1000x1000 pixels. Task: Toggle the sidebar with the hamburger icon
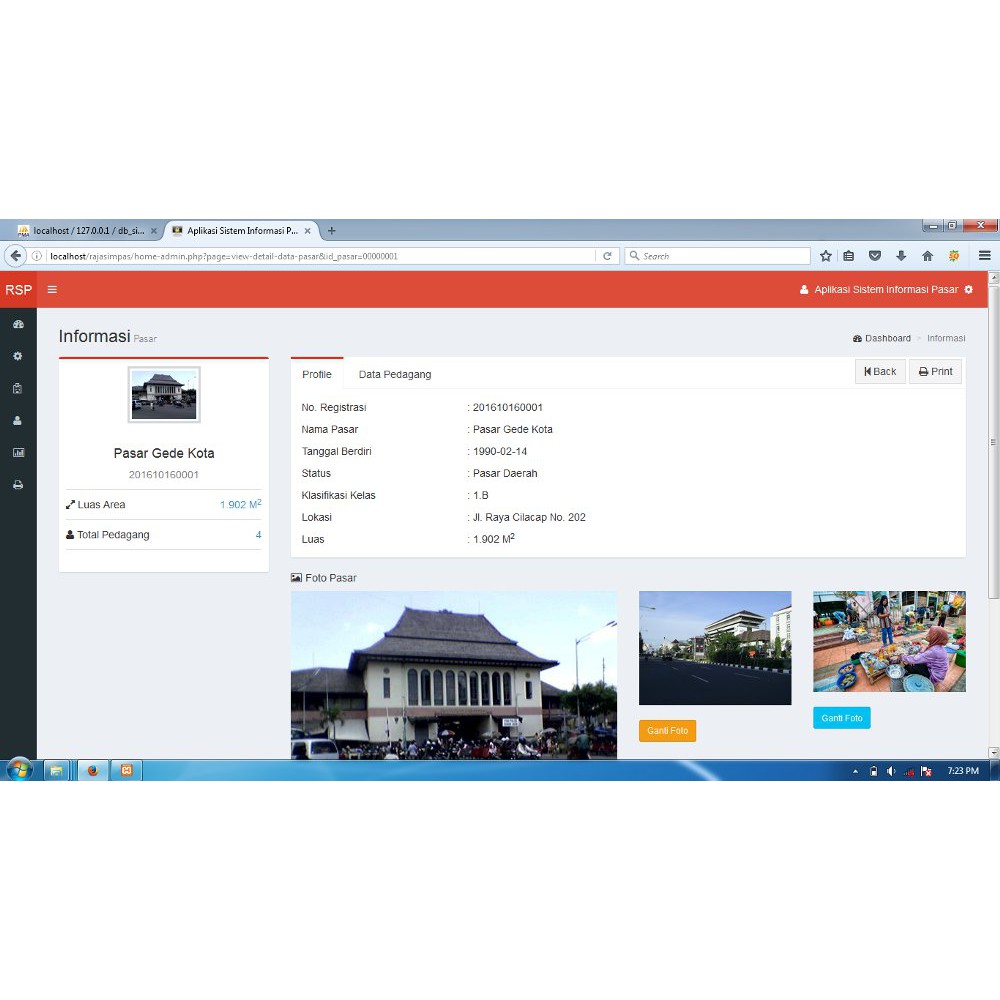52,289
